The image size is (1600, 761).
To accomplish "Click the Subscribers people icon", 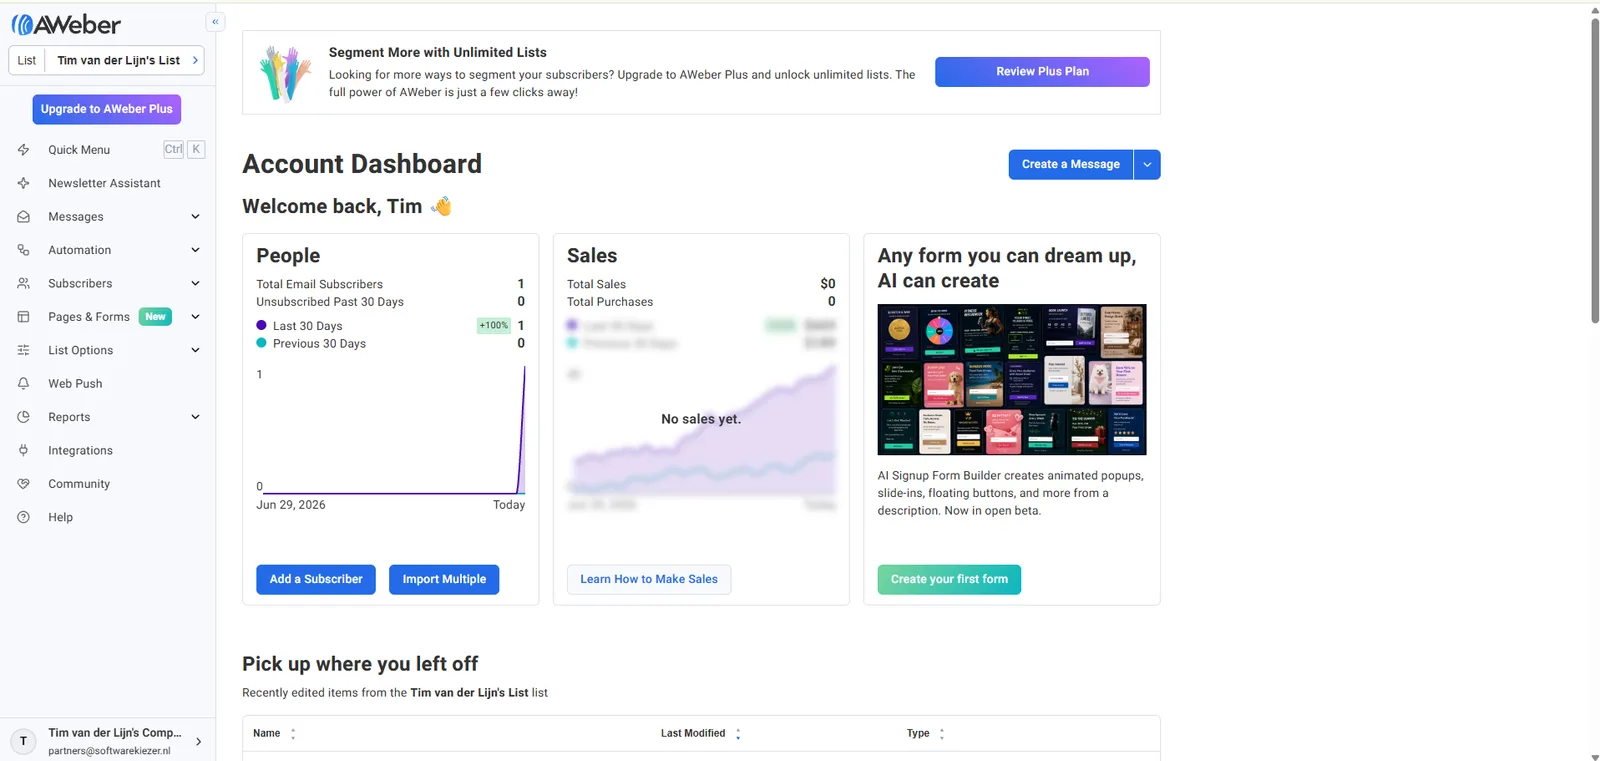I will tap(23, 284).
